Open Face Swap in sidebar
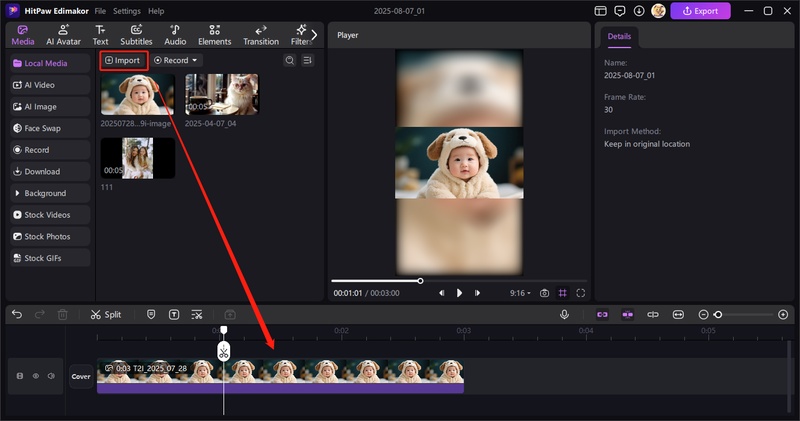The image size is (800, 421). click(50, 128)
